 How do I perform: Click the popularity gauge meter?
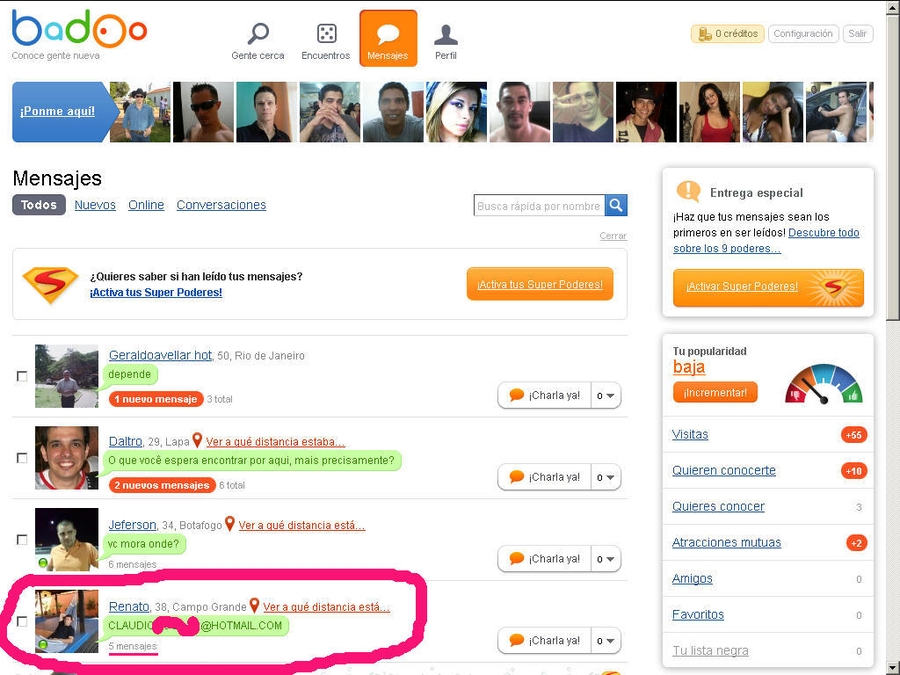823,384
